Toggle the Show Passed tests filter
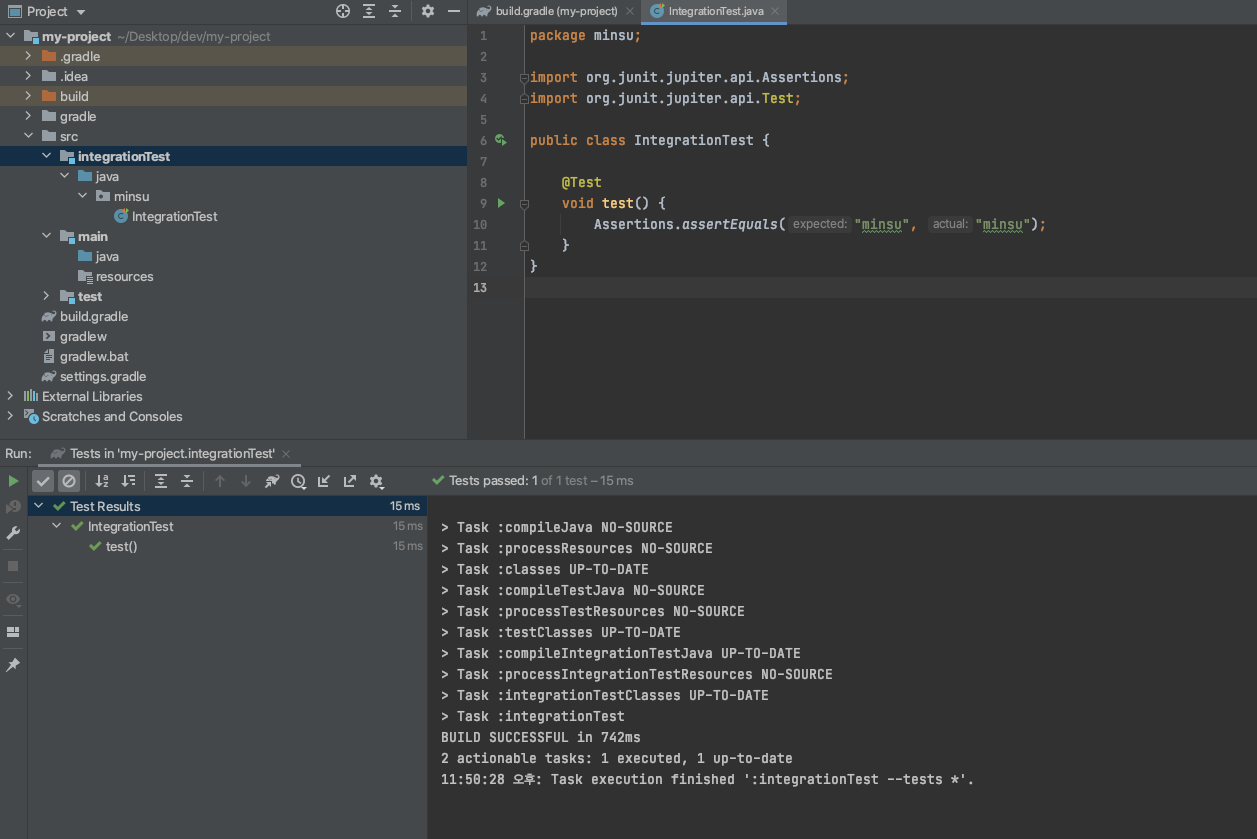Image resolution: width=1257 pixels, height=839 pixels. pyautogui.click(x=43, y=481)
